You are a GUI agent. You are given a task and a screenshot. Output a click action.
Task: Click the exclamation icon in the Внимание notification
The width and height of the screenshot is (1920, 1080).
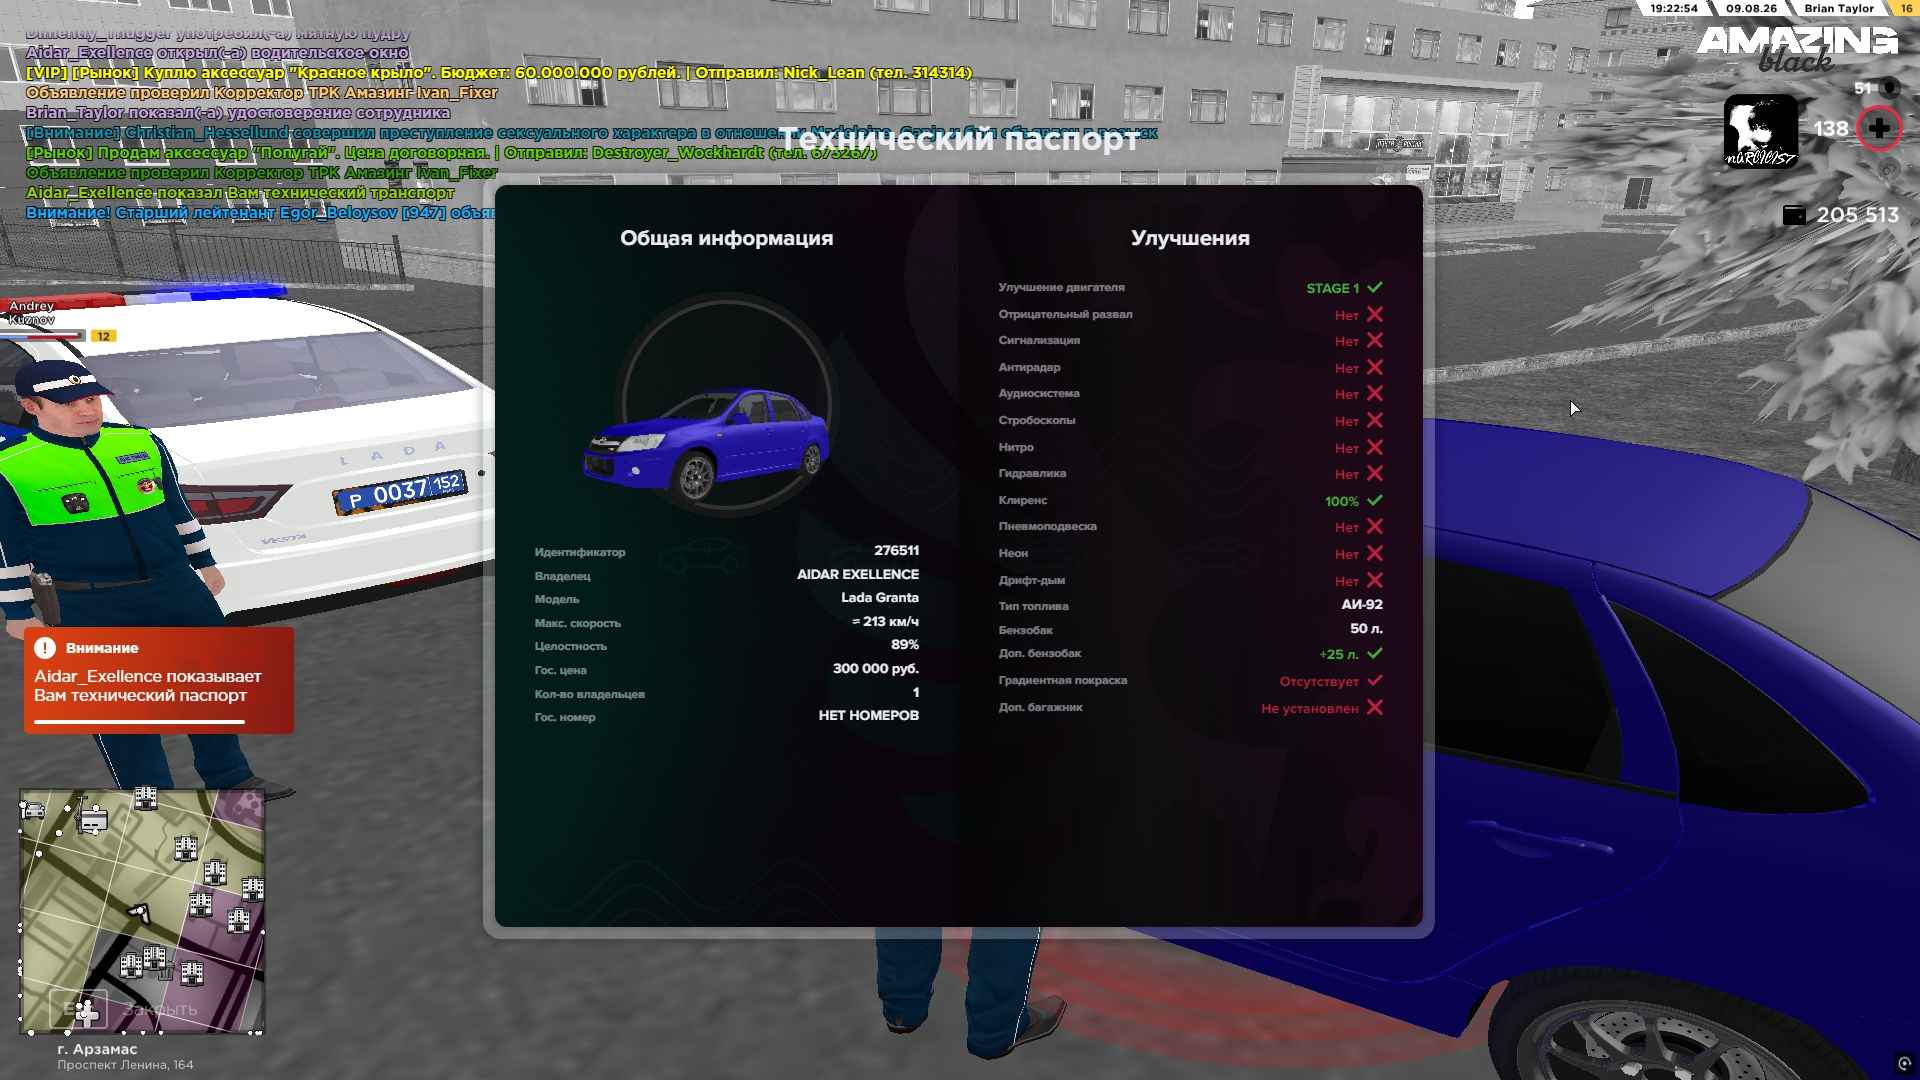tap(45, 648)
